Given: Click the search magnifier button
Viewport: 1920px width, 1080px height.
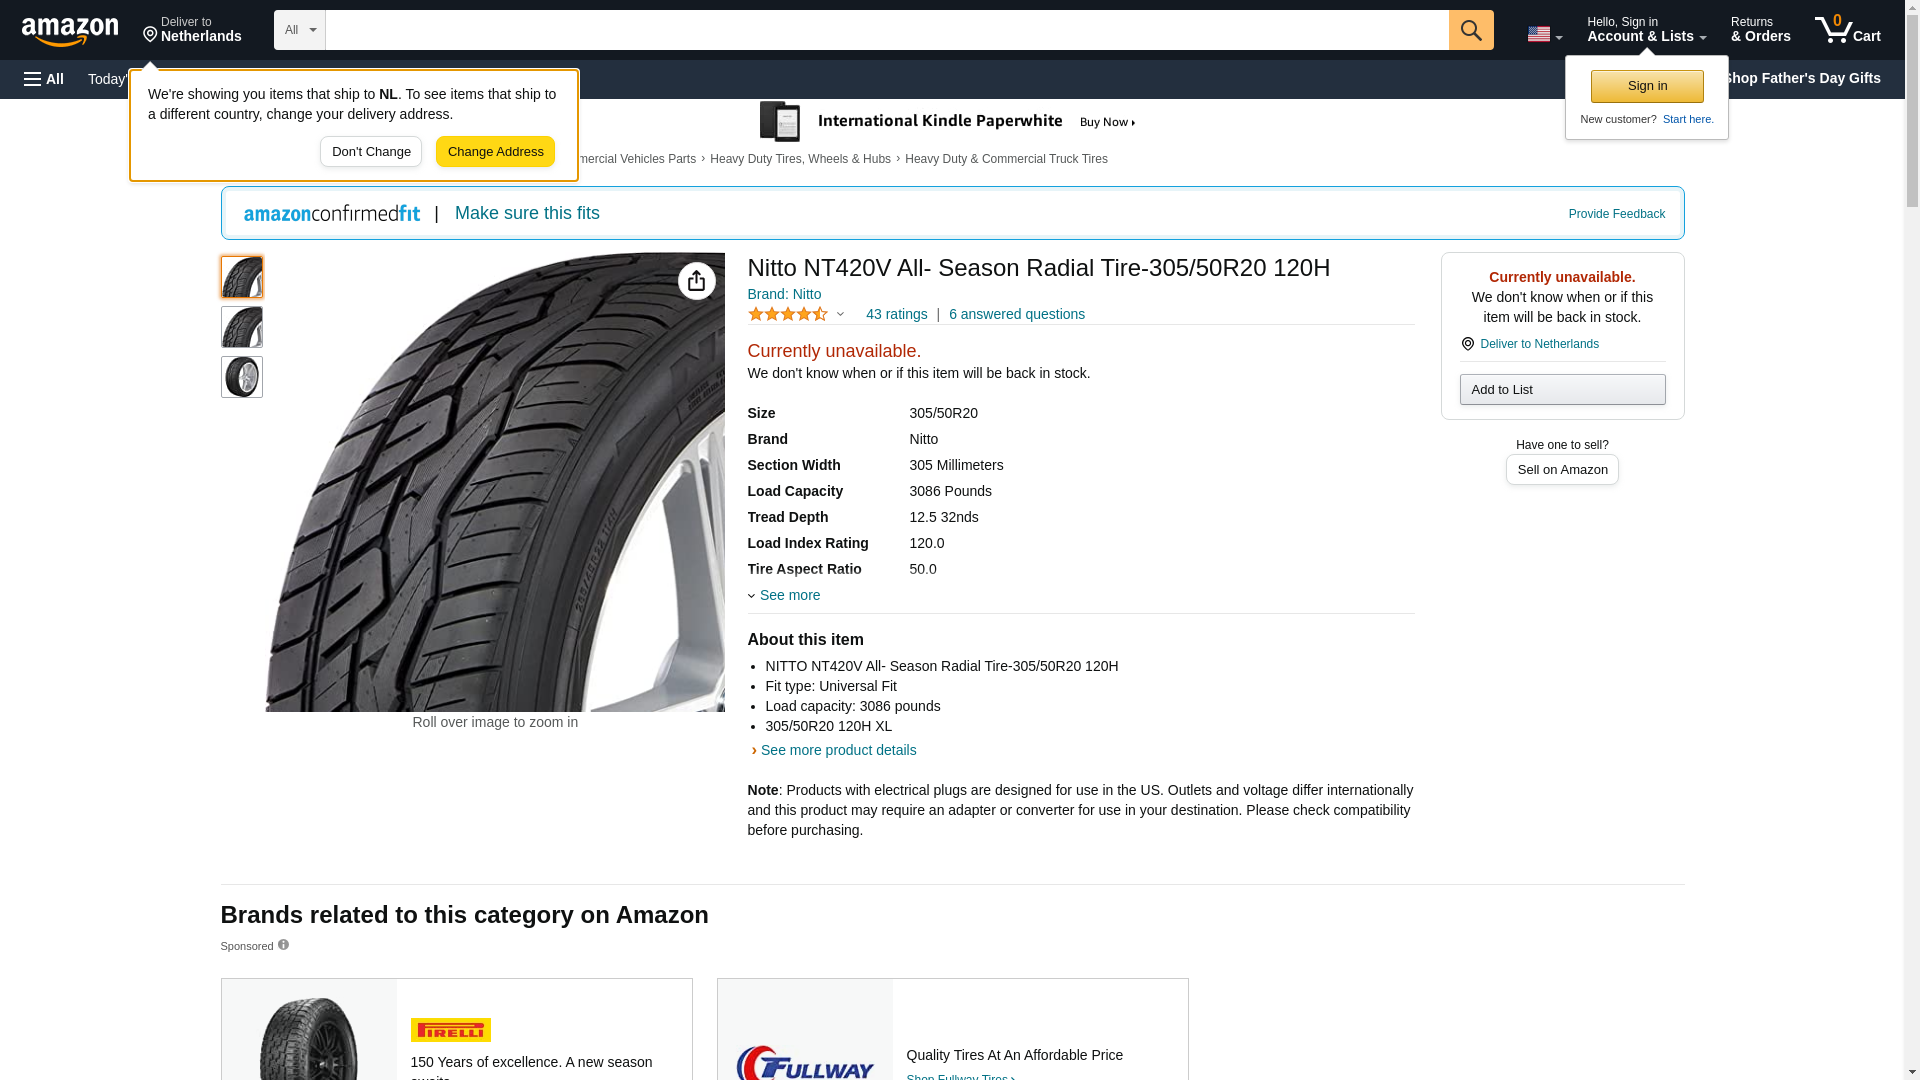Looking at the screenshot, I should 1471,30.
